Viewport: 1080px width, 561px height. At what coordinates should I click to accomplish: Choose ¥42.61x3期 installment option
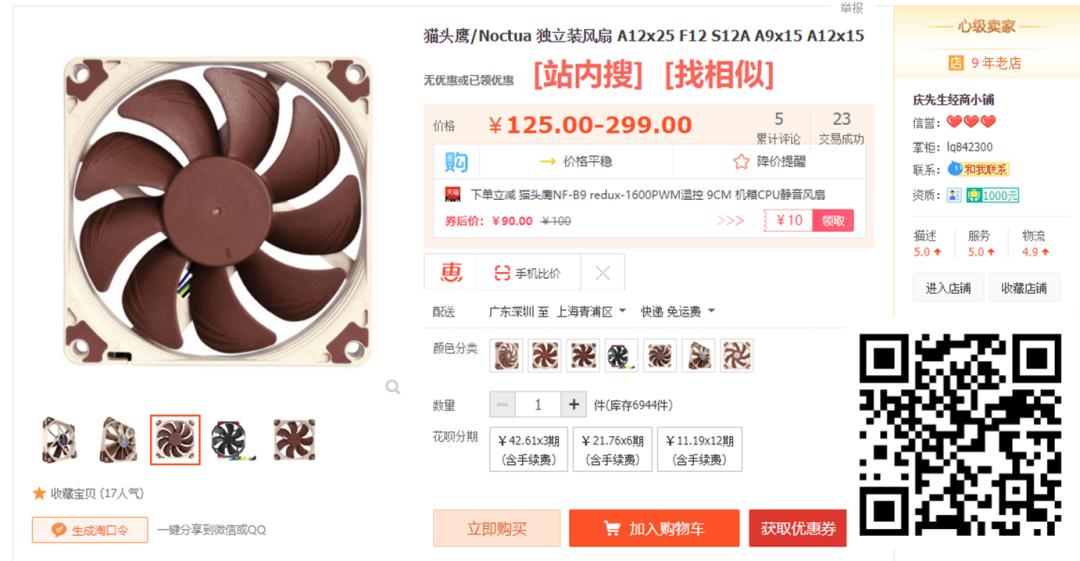pos(529,449)
